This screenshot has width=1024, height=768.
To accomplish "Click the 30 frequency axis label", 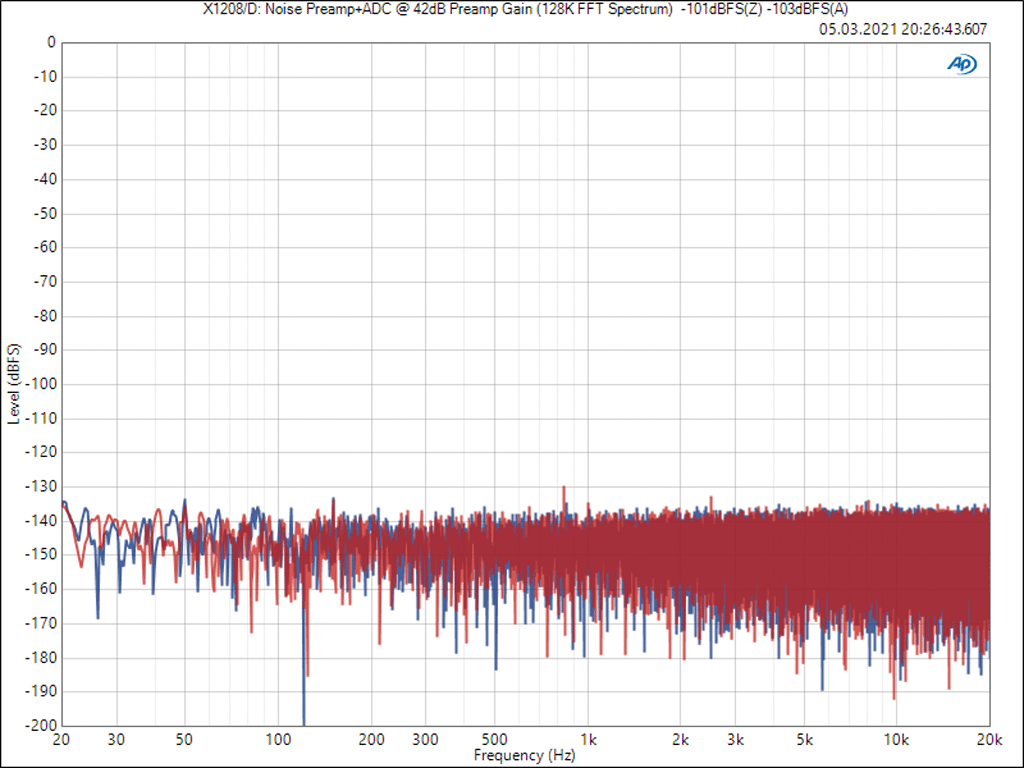I will click(x=116, y=740).
